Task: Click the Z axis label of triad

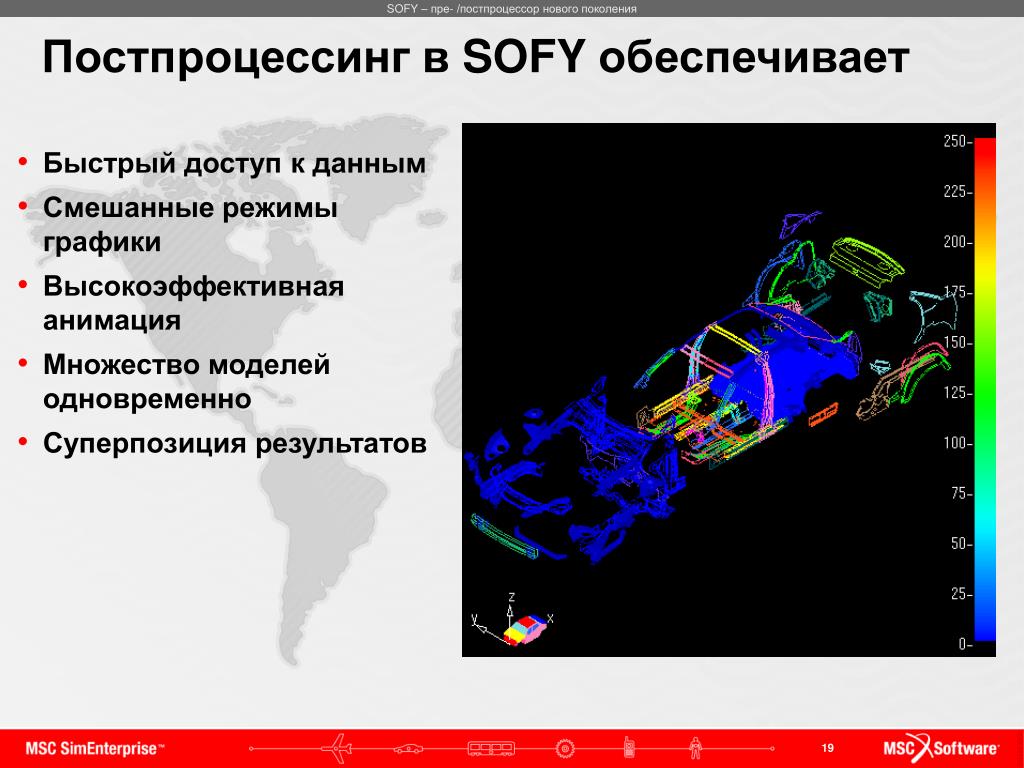Action: point(511,597)
